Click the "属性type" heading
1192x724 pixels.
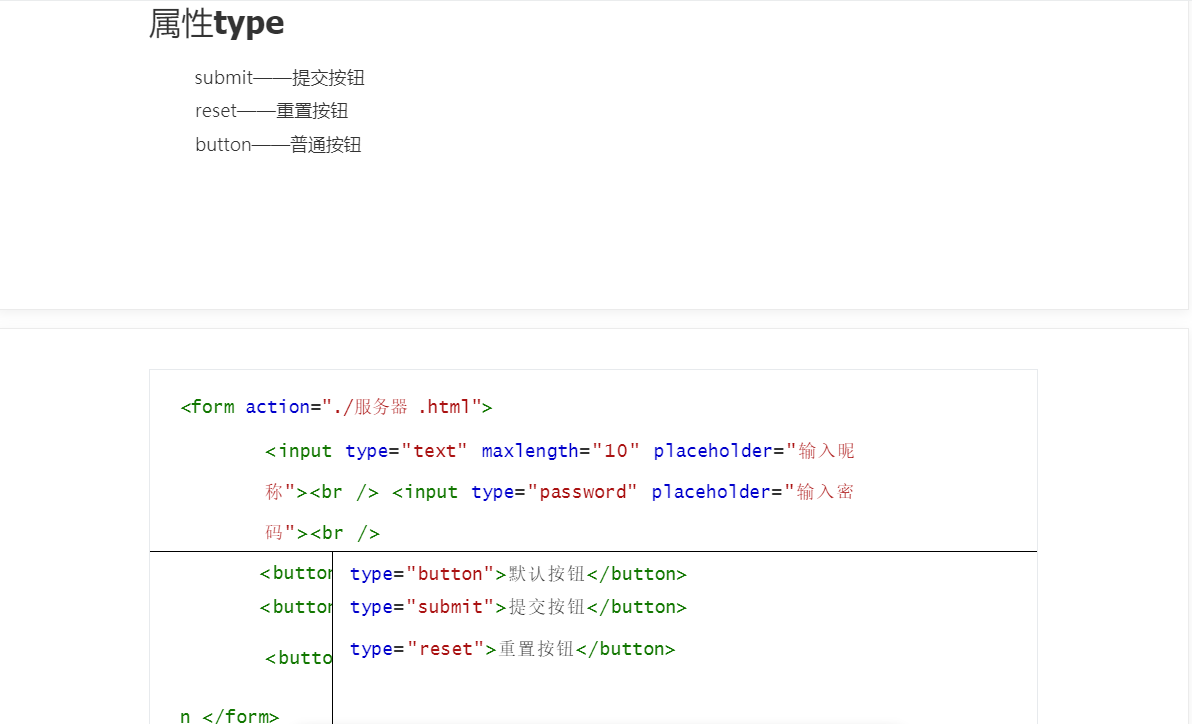coord(216,23)
